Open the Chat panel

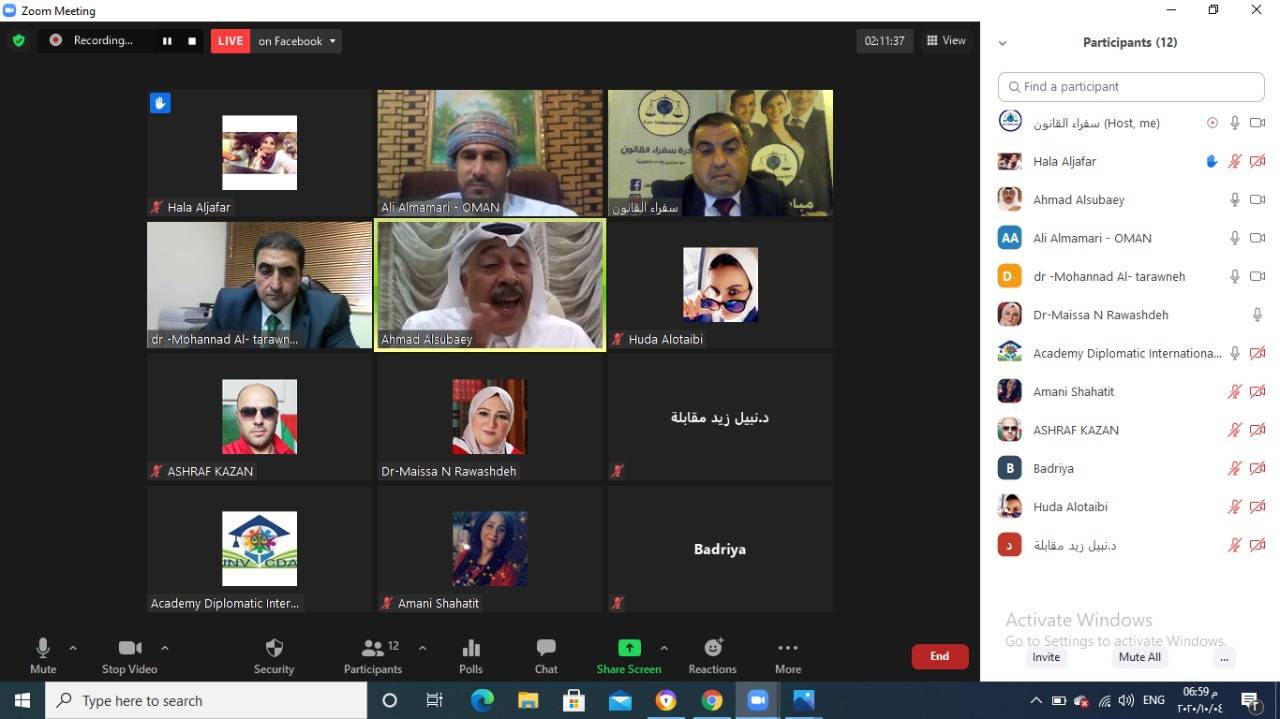click(x=546, y=648)
